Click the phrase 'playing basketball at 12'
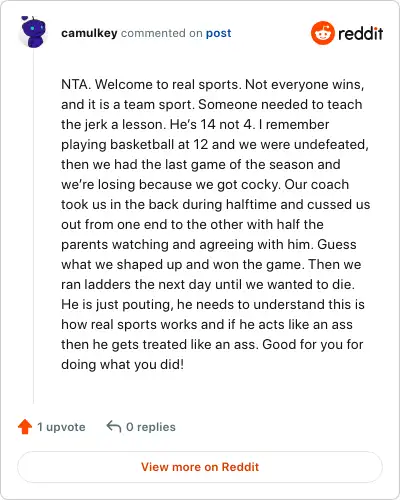This screenshot has width=400, height=500. tap(135, 145)
